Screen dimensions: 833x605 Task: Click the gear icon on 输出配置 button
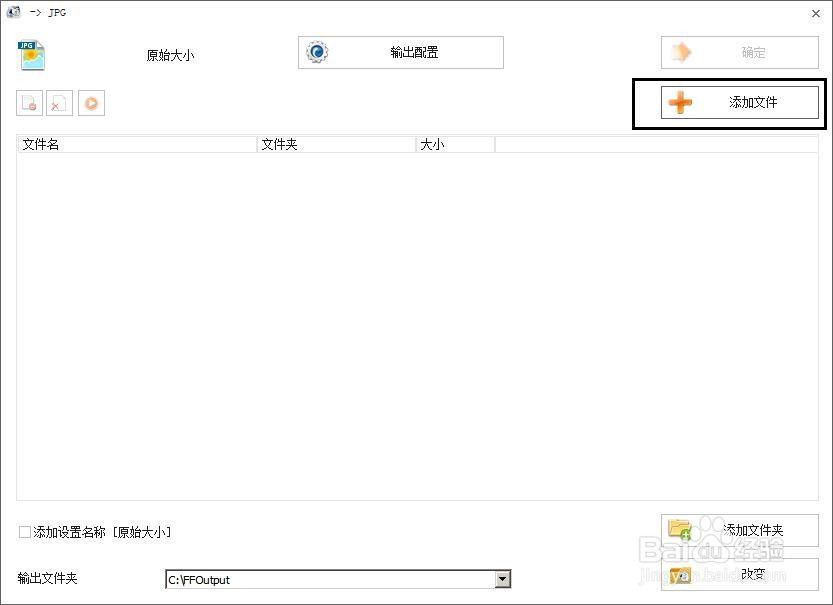pyautogui.click(x=319, y=52)
